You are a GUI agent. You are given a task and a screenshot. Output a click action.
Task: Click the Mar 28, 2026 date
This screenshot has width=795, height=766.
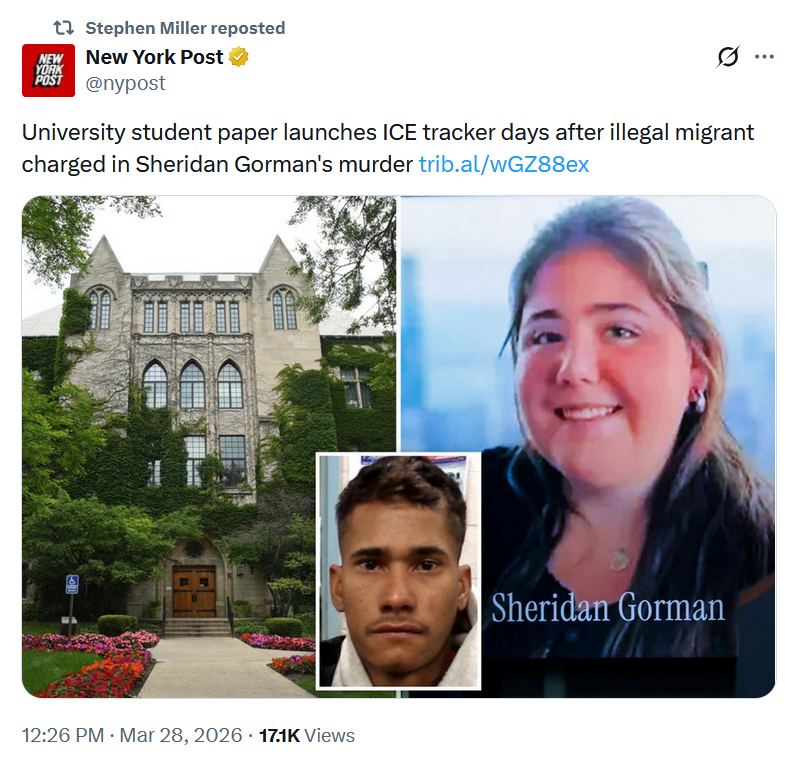[181, 735]
